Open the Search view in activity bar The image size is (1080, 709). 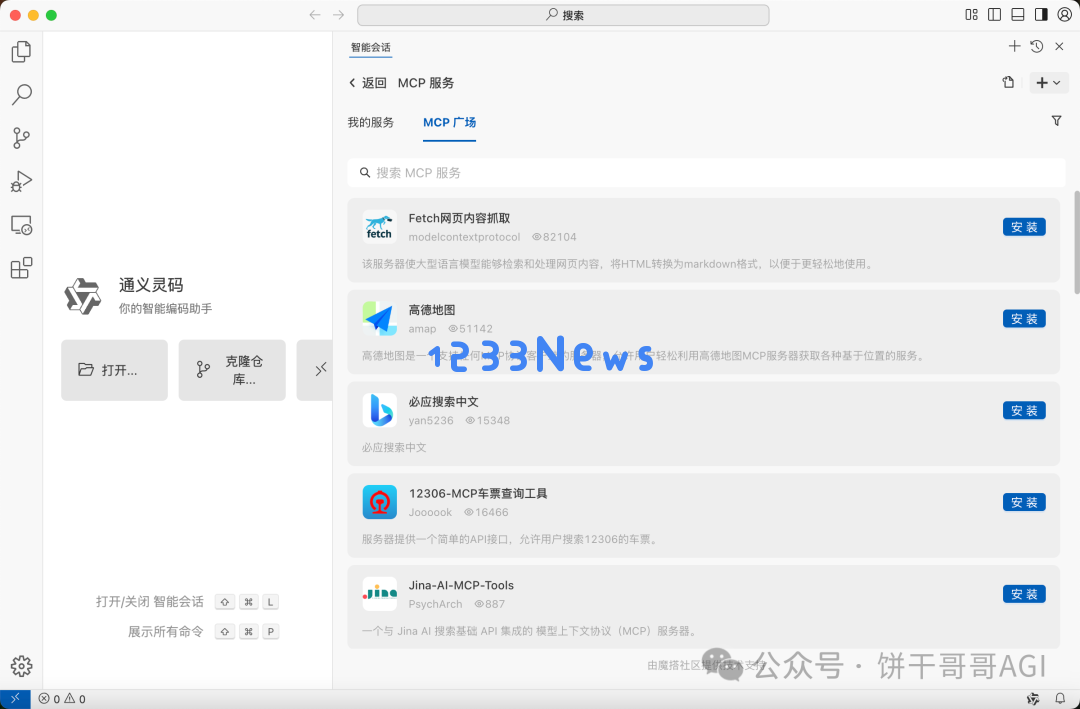(21, 94)
